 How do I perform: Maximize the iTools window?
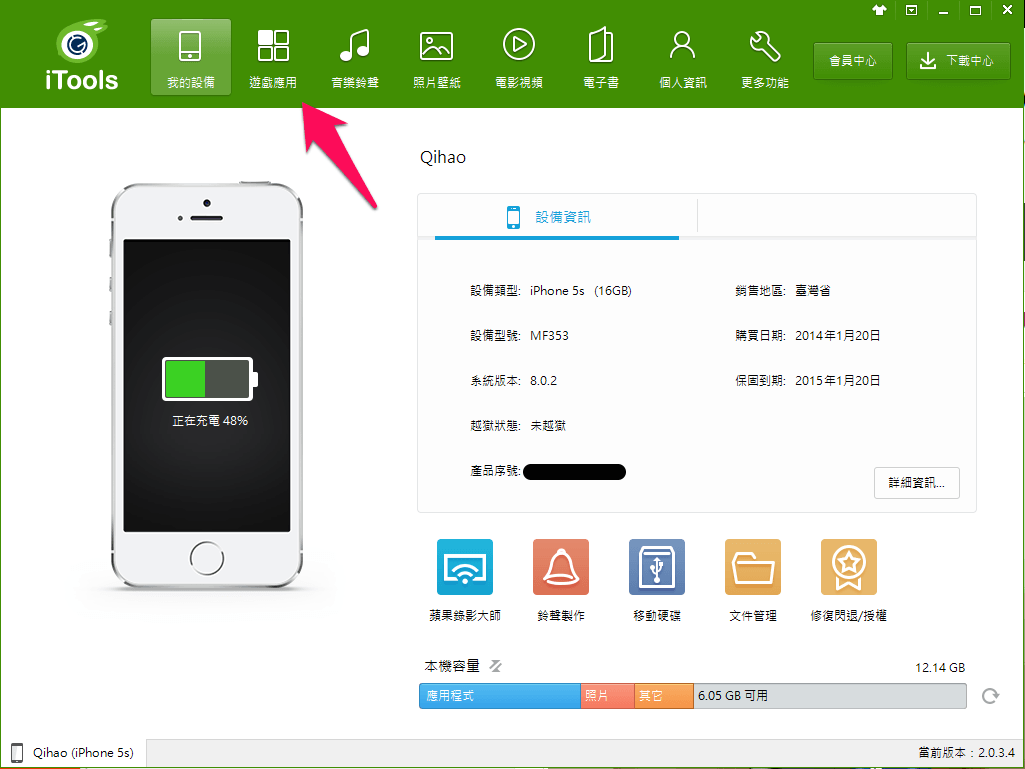pyautogui.click(x=975, y=10)
